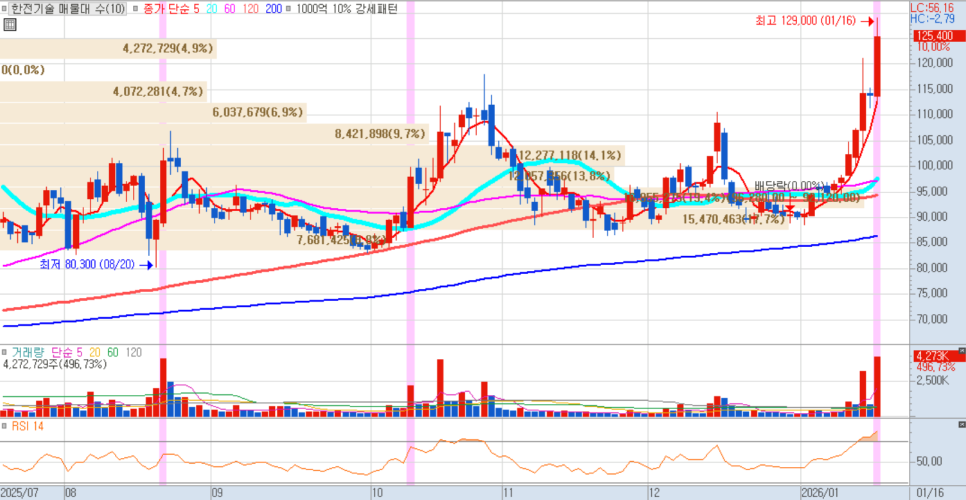
Task: Click the 12,277,118(14.1%) volume profile bar
Action: (312, 155)
